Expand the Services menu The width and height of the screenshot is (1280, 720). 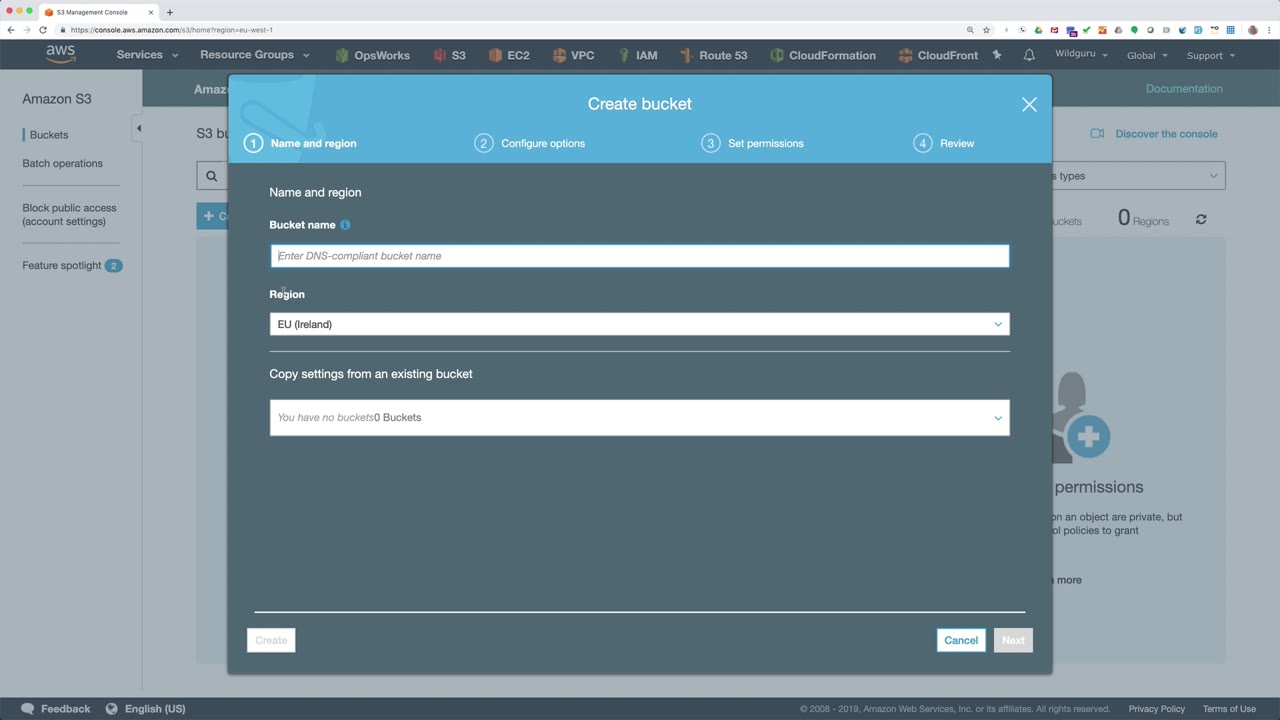(x=147, y=55)
